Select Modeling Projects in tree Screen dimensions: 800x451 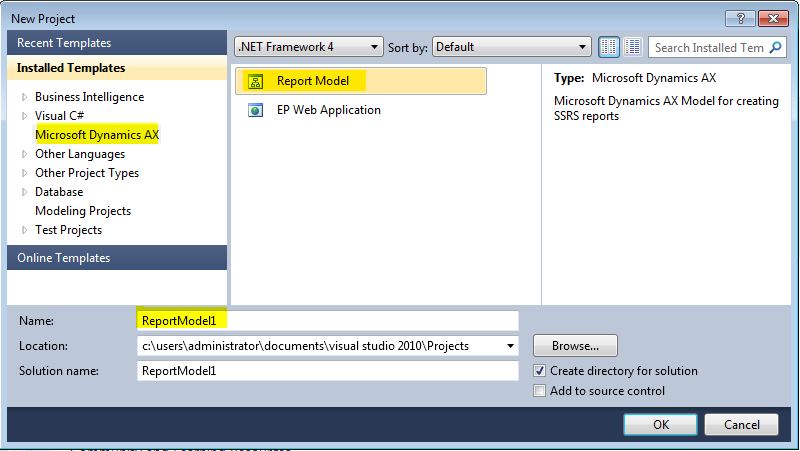[83, 211]
